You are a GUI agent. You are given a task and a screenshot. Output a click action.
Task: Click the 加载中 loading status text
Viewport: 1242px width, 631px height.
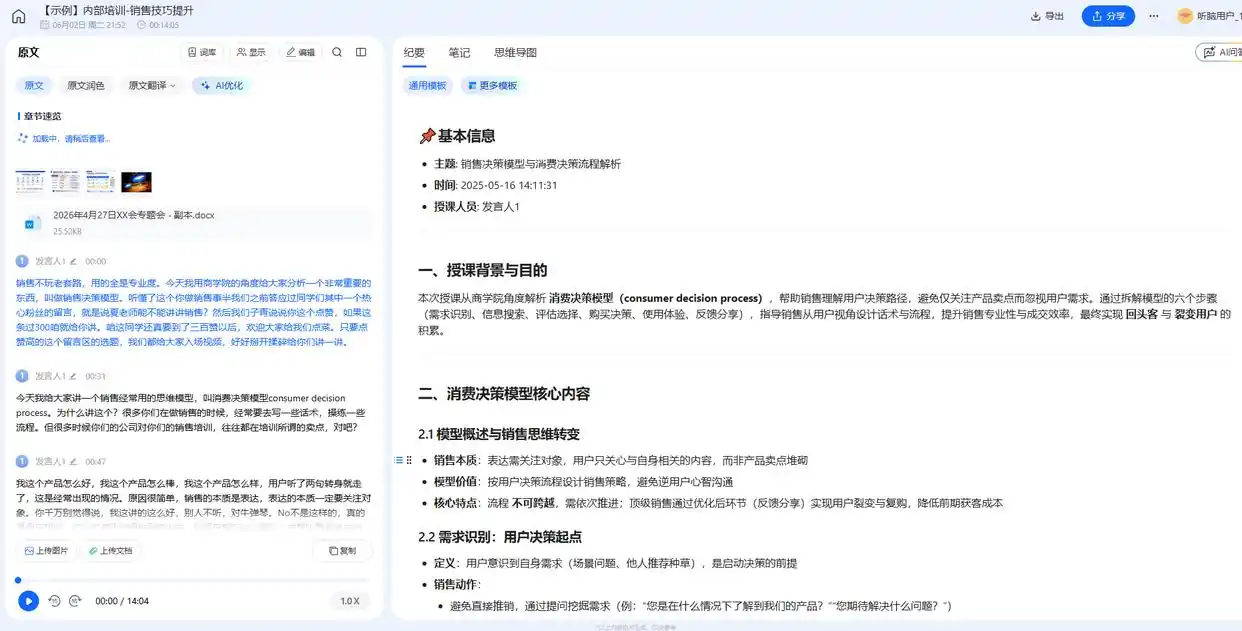(x=71, y=139)
